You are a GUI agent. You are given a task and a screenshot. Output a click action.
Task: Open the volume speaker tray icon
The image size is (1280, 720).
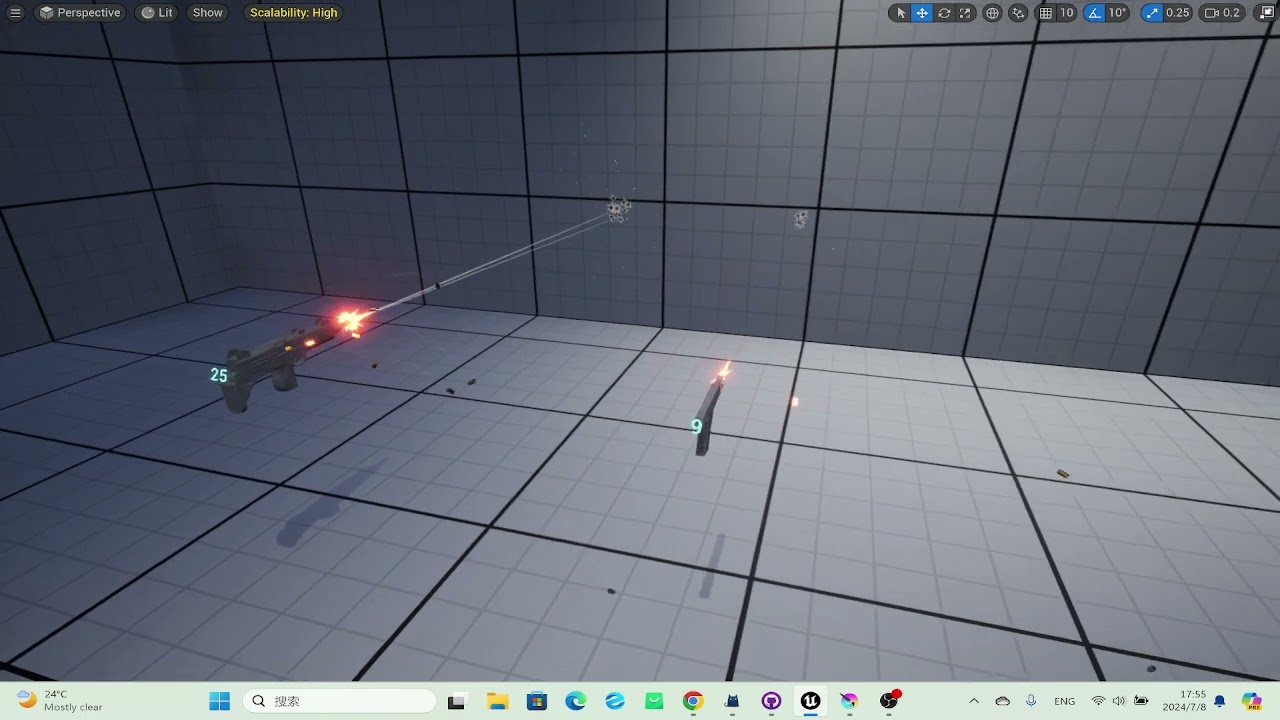1119,701
